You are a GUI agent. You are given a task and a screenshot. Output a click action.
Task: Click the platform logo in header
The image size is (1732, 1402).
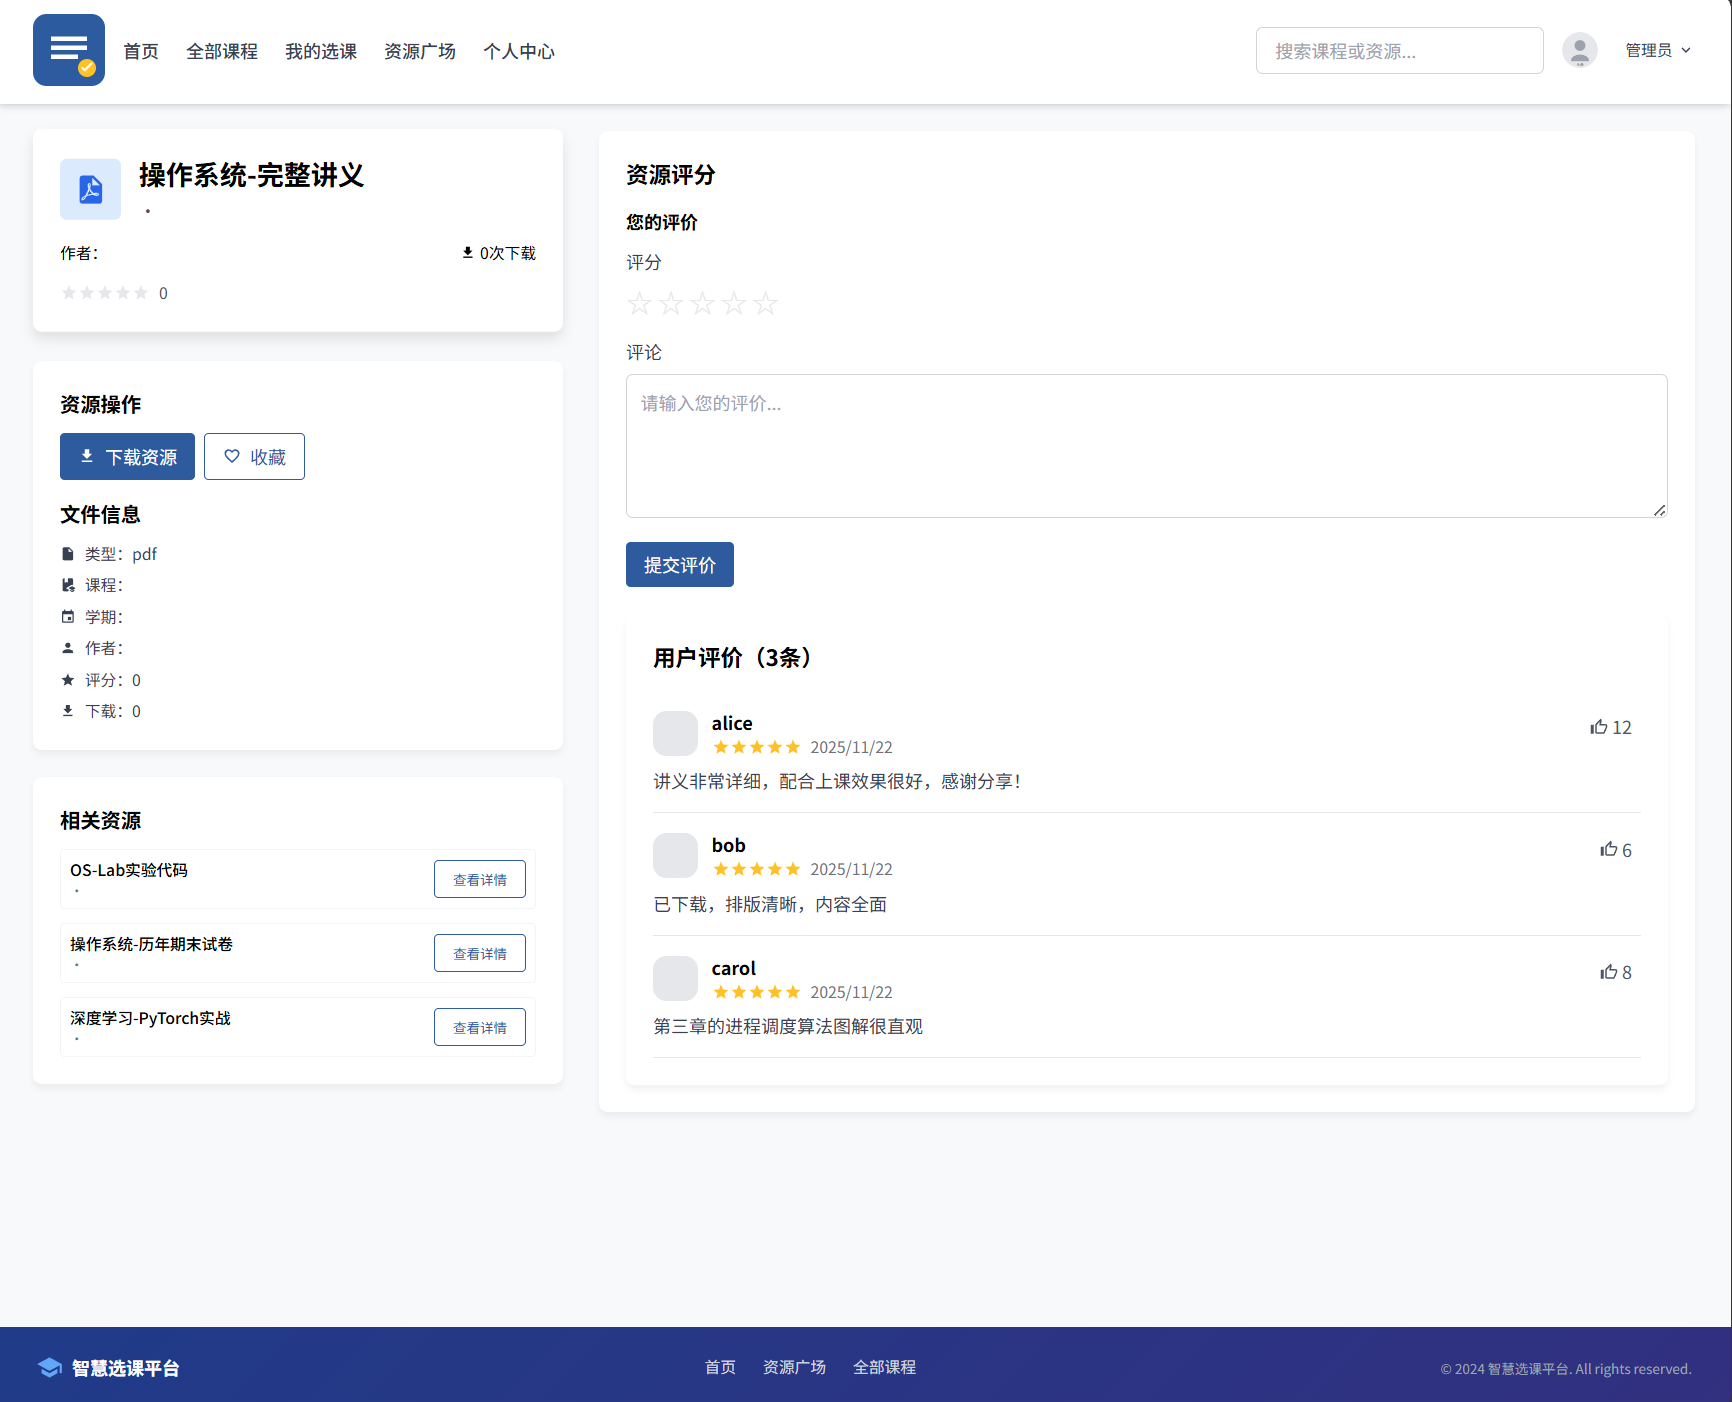pos(69,50)
